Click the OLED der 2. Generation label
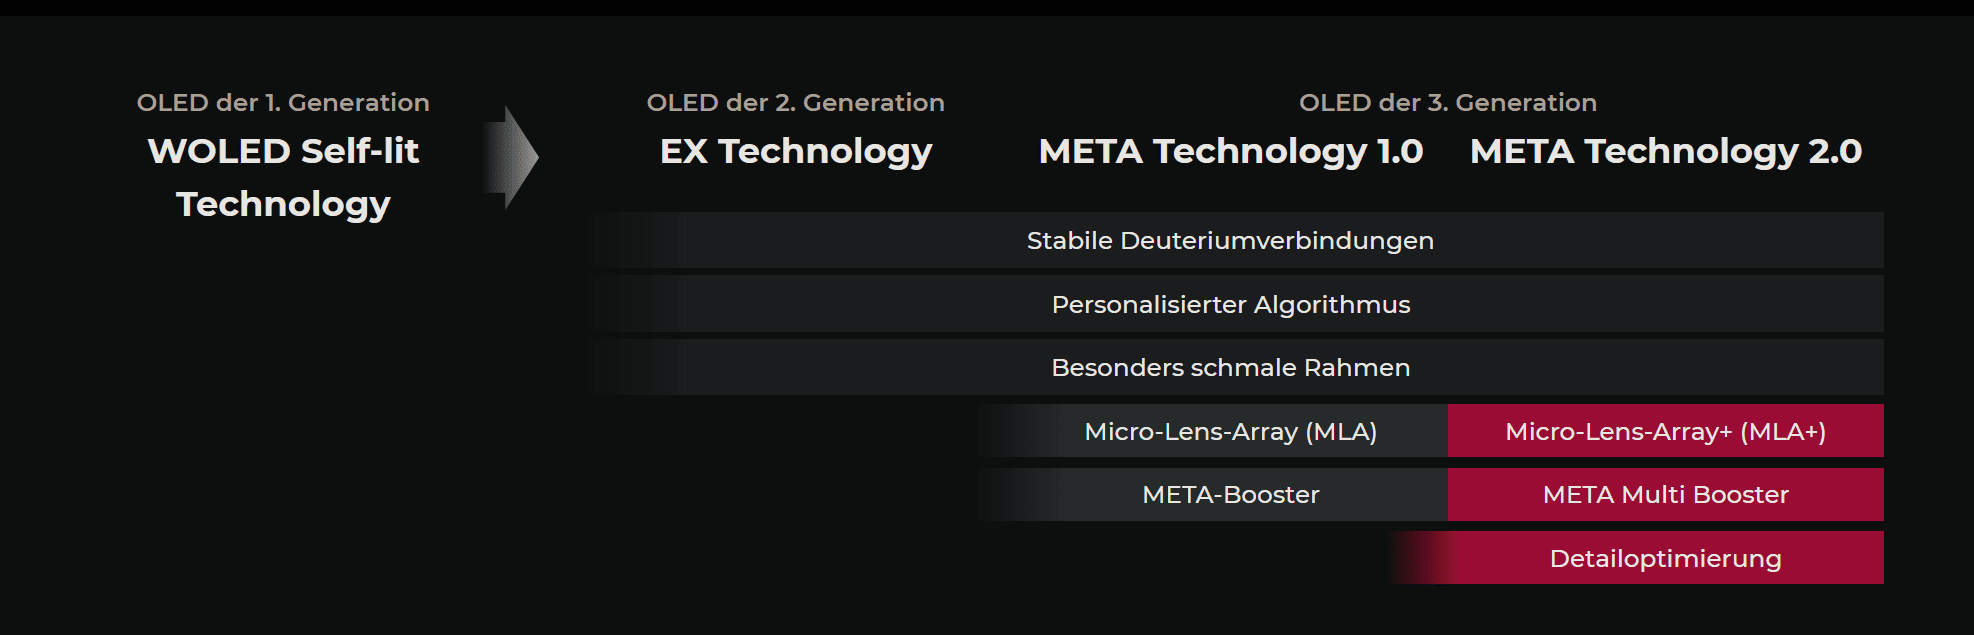 (796, 103)
